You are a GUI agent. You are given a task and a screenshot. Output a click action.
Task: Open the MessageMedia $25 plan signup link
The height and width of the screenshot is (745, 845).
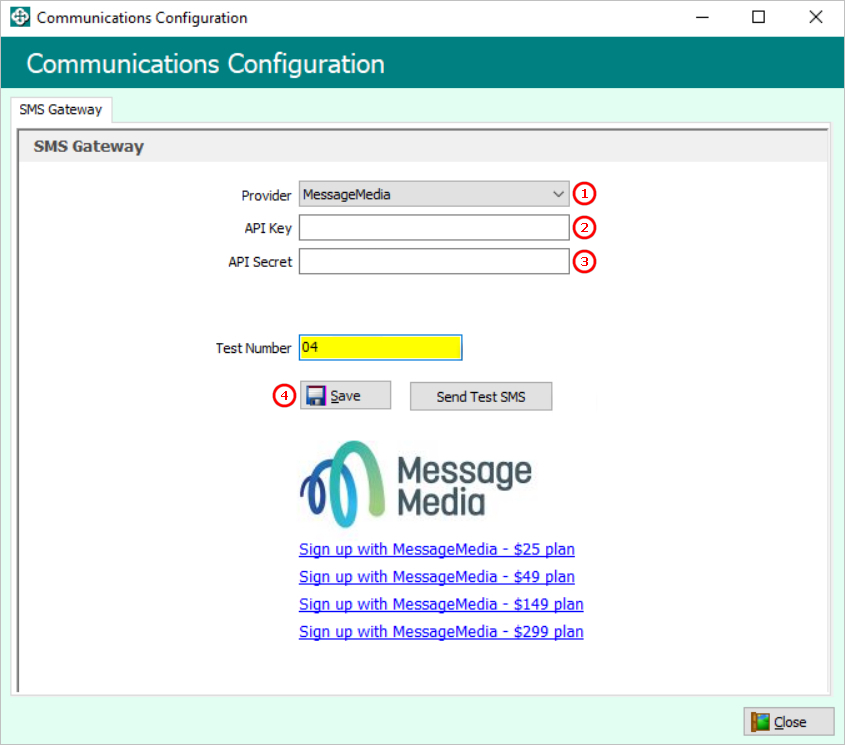pos(437,549)
